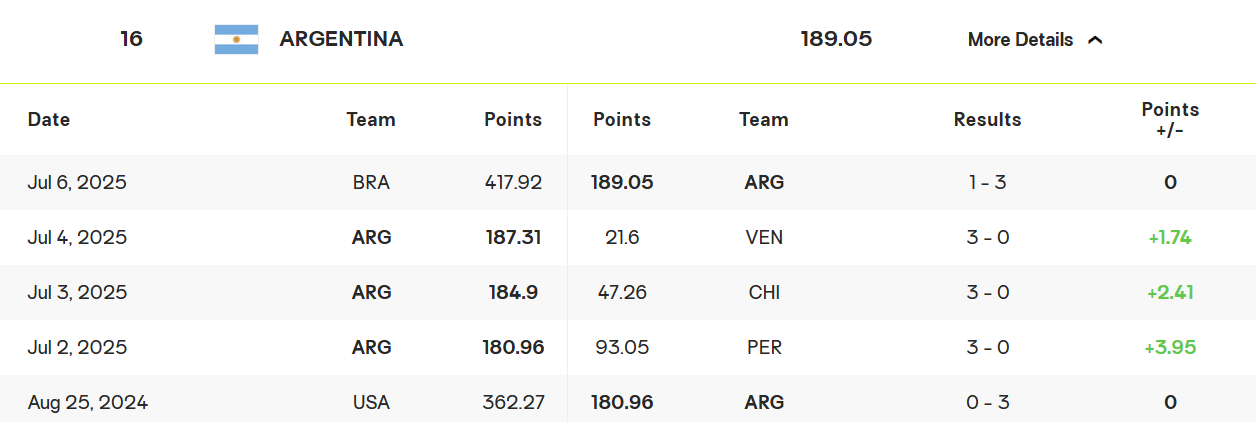
Task: Click the Argentina flag icon
Action: [236, 40]
